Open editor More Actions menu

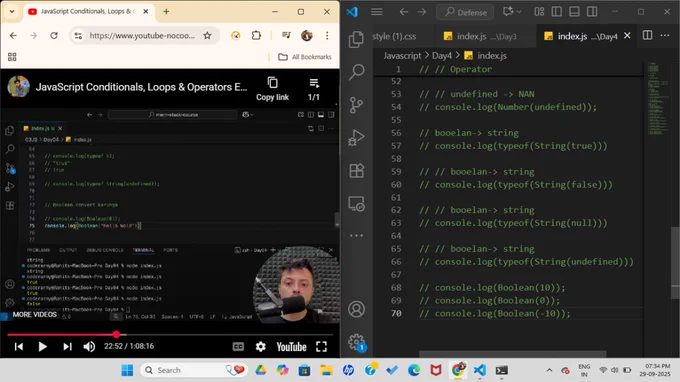point(665,36)
